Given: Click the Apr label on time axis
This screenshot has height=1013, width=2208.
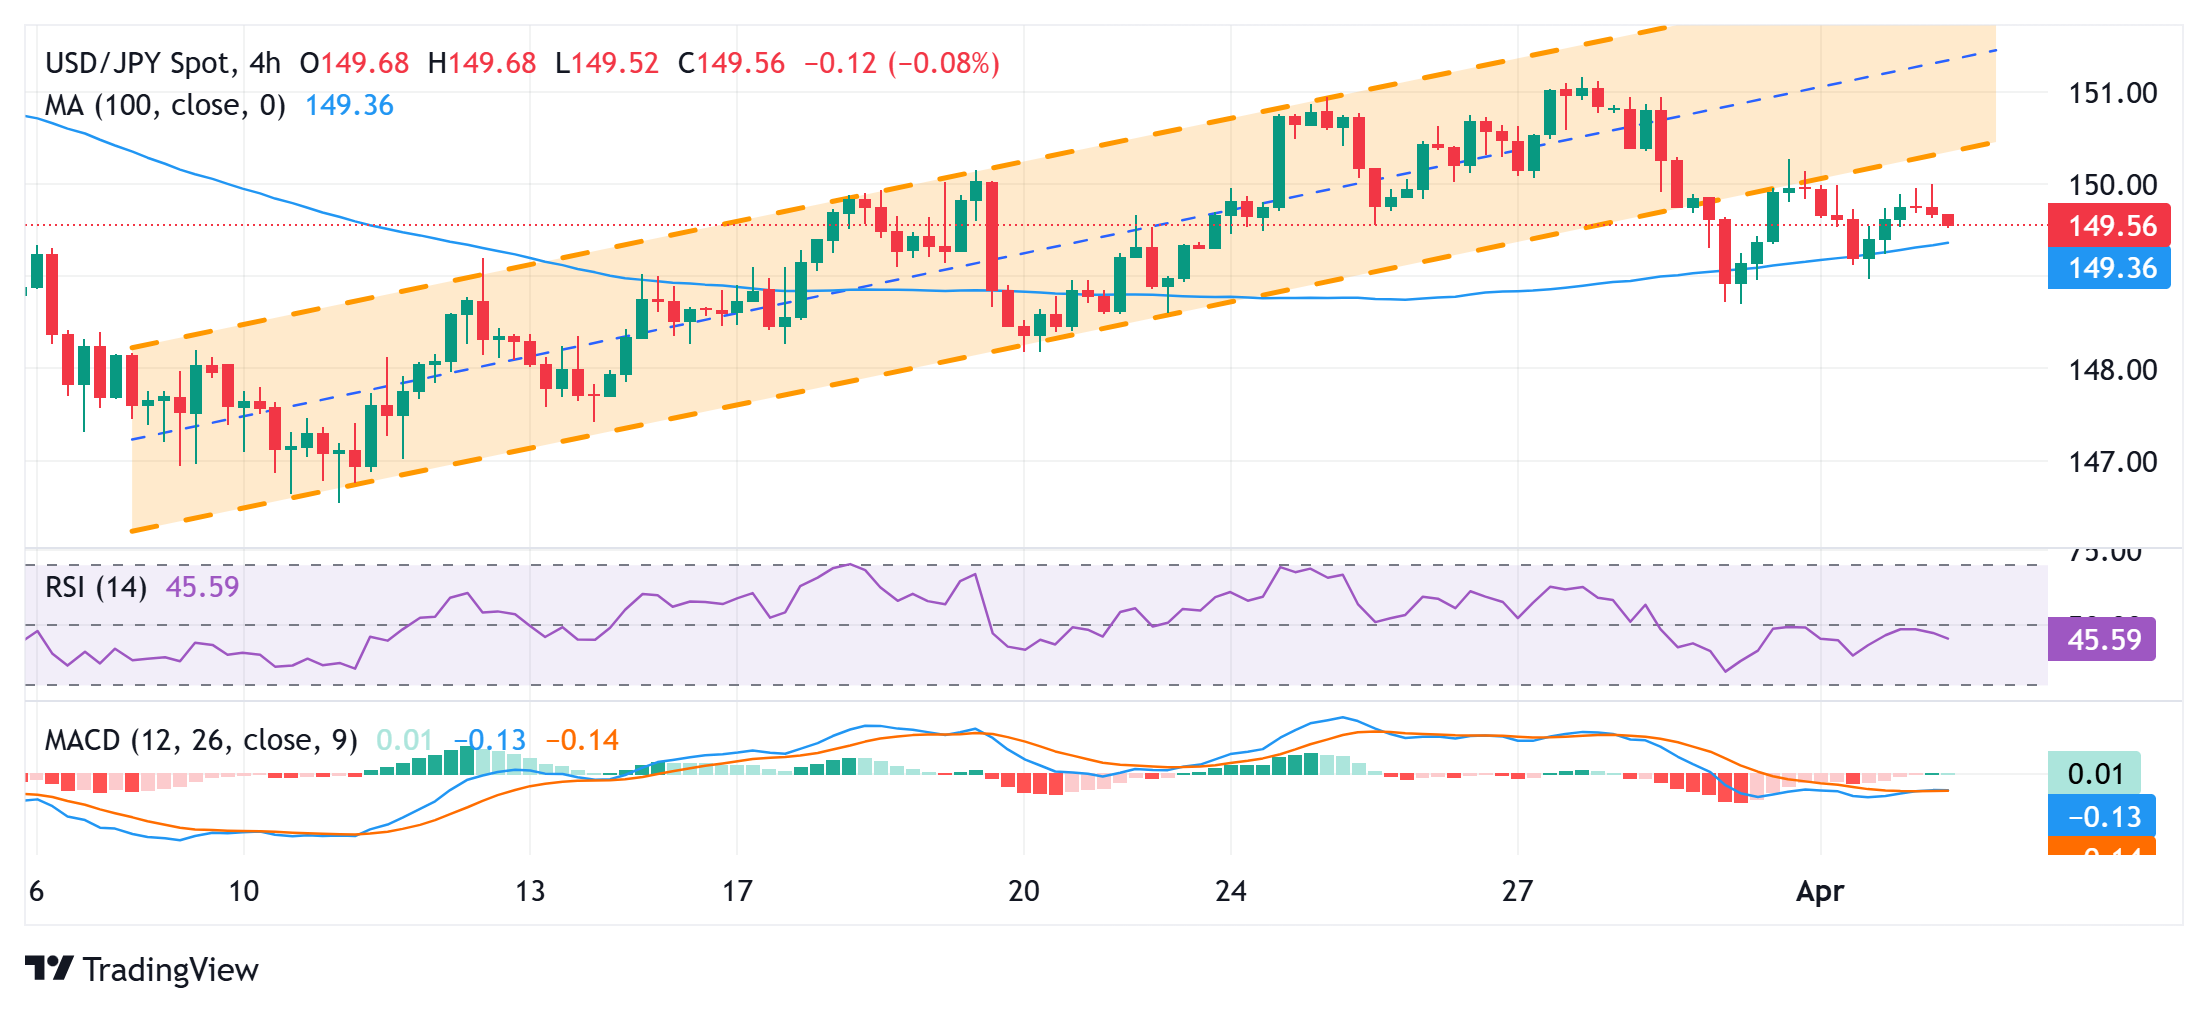Looking at the screenshot, I should [x=1820, y=891].
